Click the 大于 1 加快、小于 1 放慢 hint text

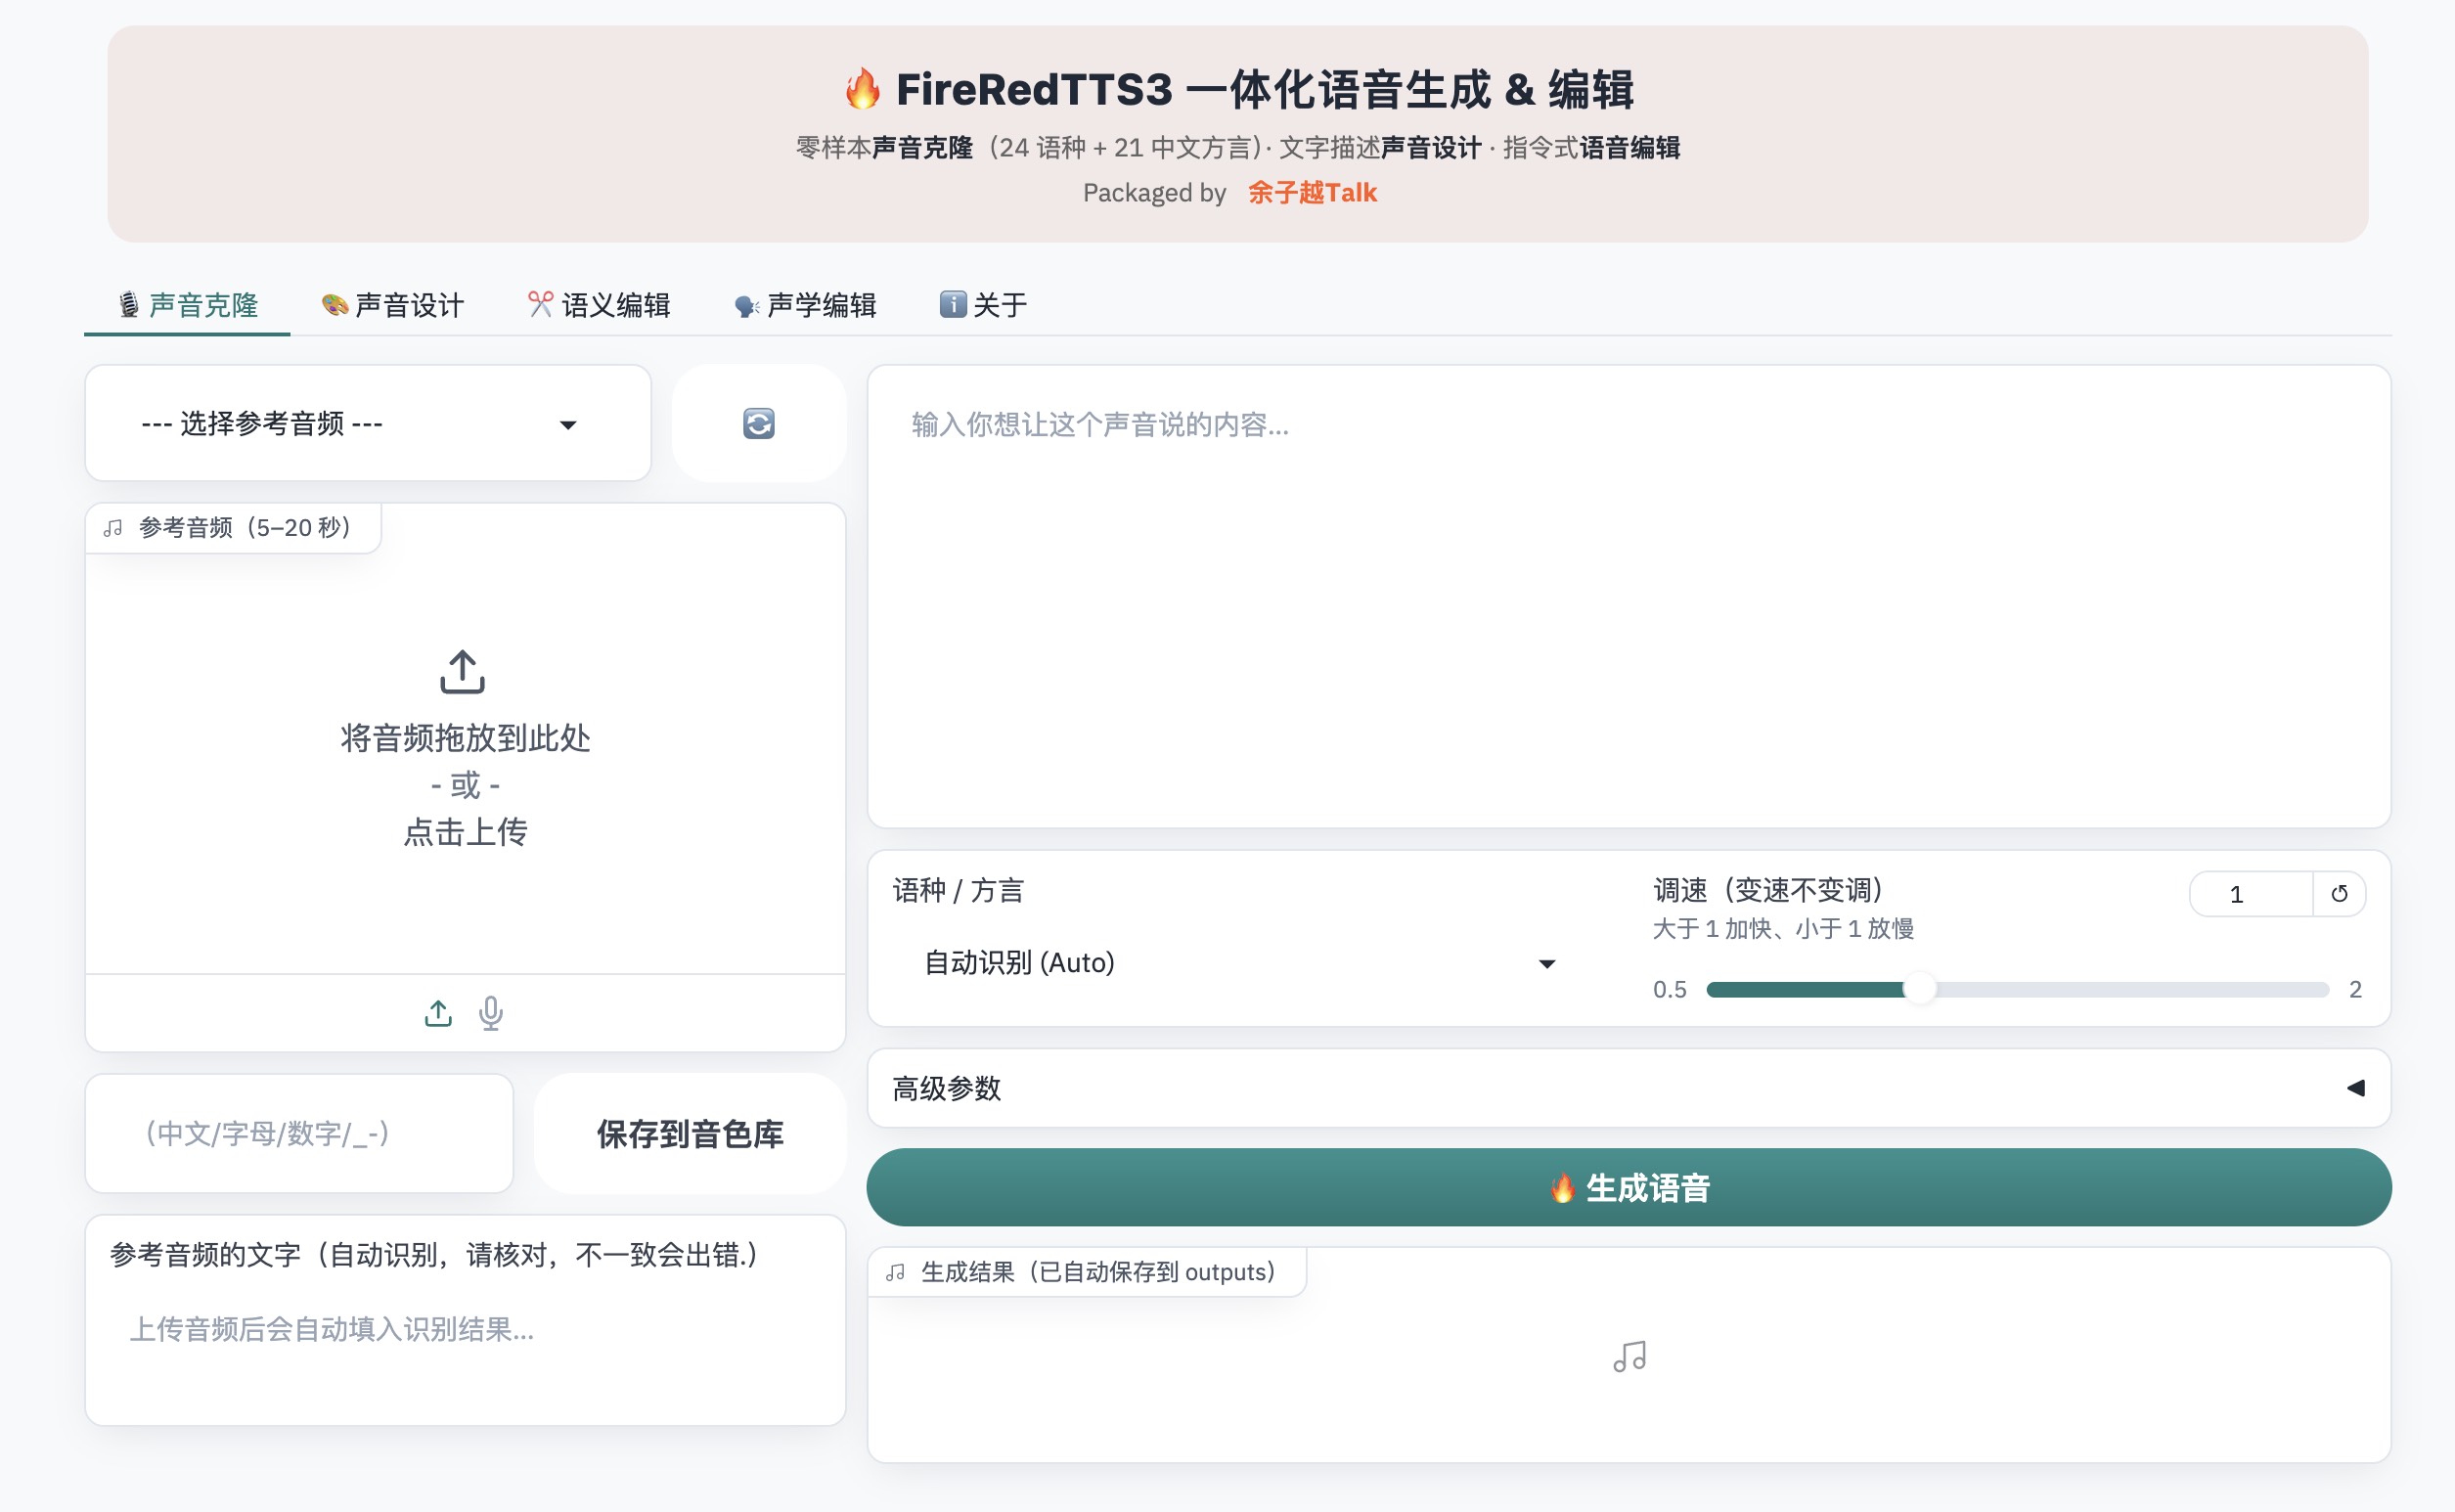coord(1783,929)
